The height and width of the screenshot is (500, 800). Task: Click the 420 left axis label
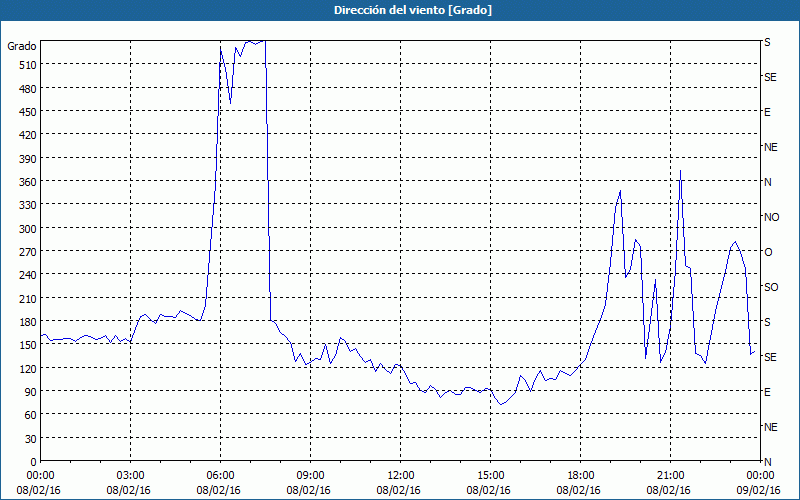point(28,135)
